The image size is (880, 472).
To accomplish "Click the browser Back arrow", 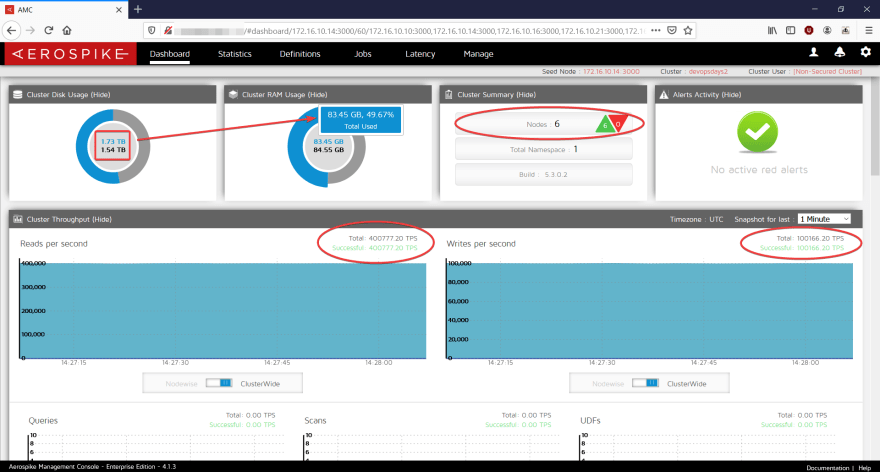I will click(x=12, y=30).
